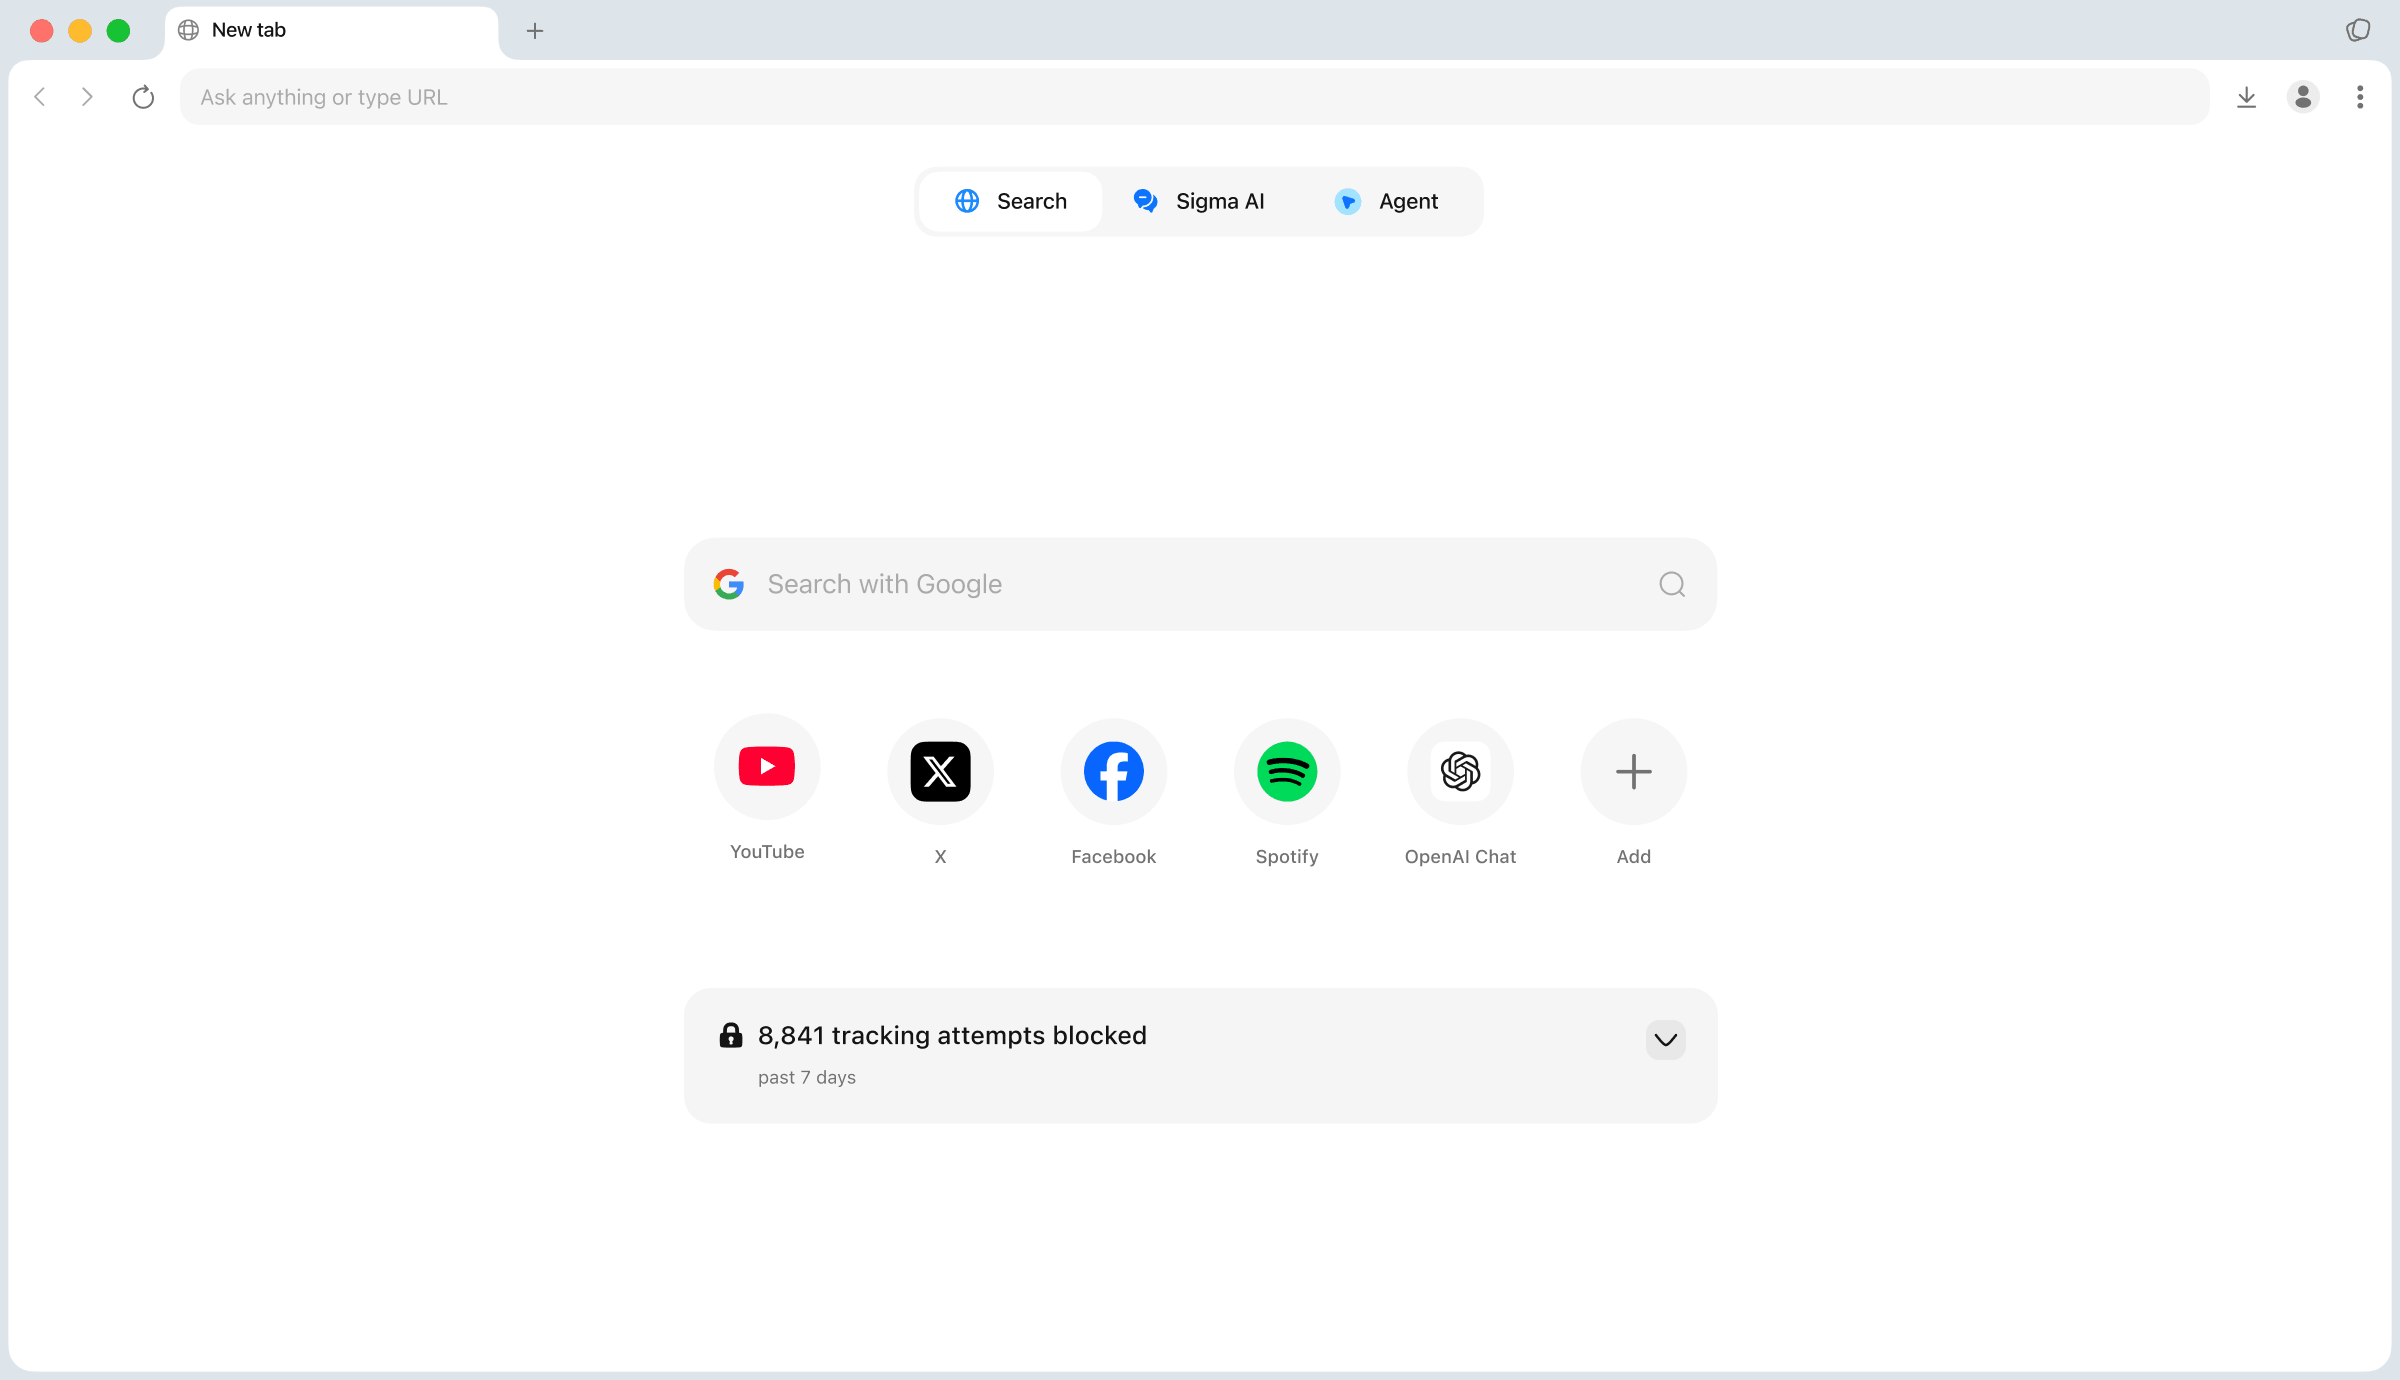The image size is (2400, 1380).
Task: Open a new tab with plus button
Action: coord(535,31)
